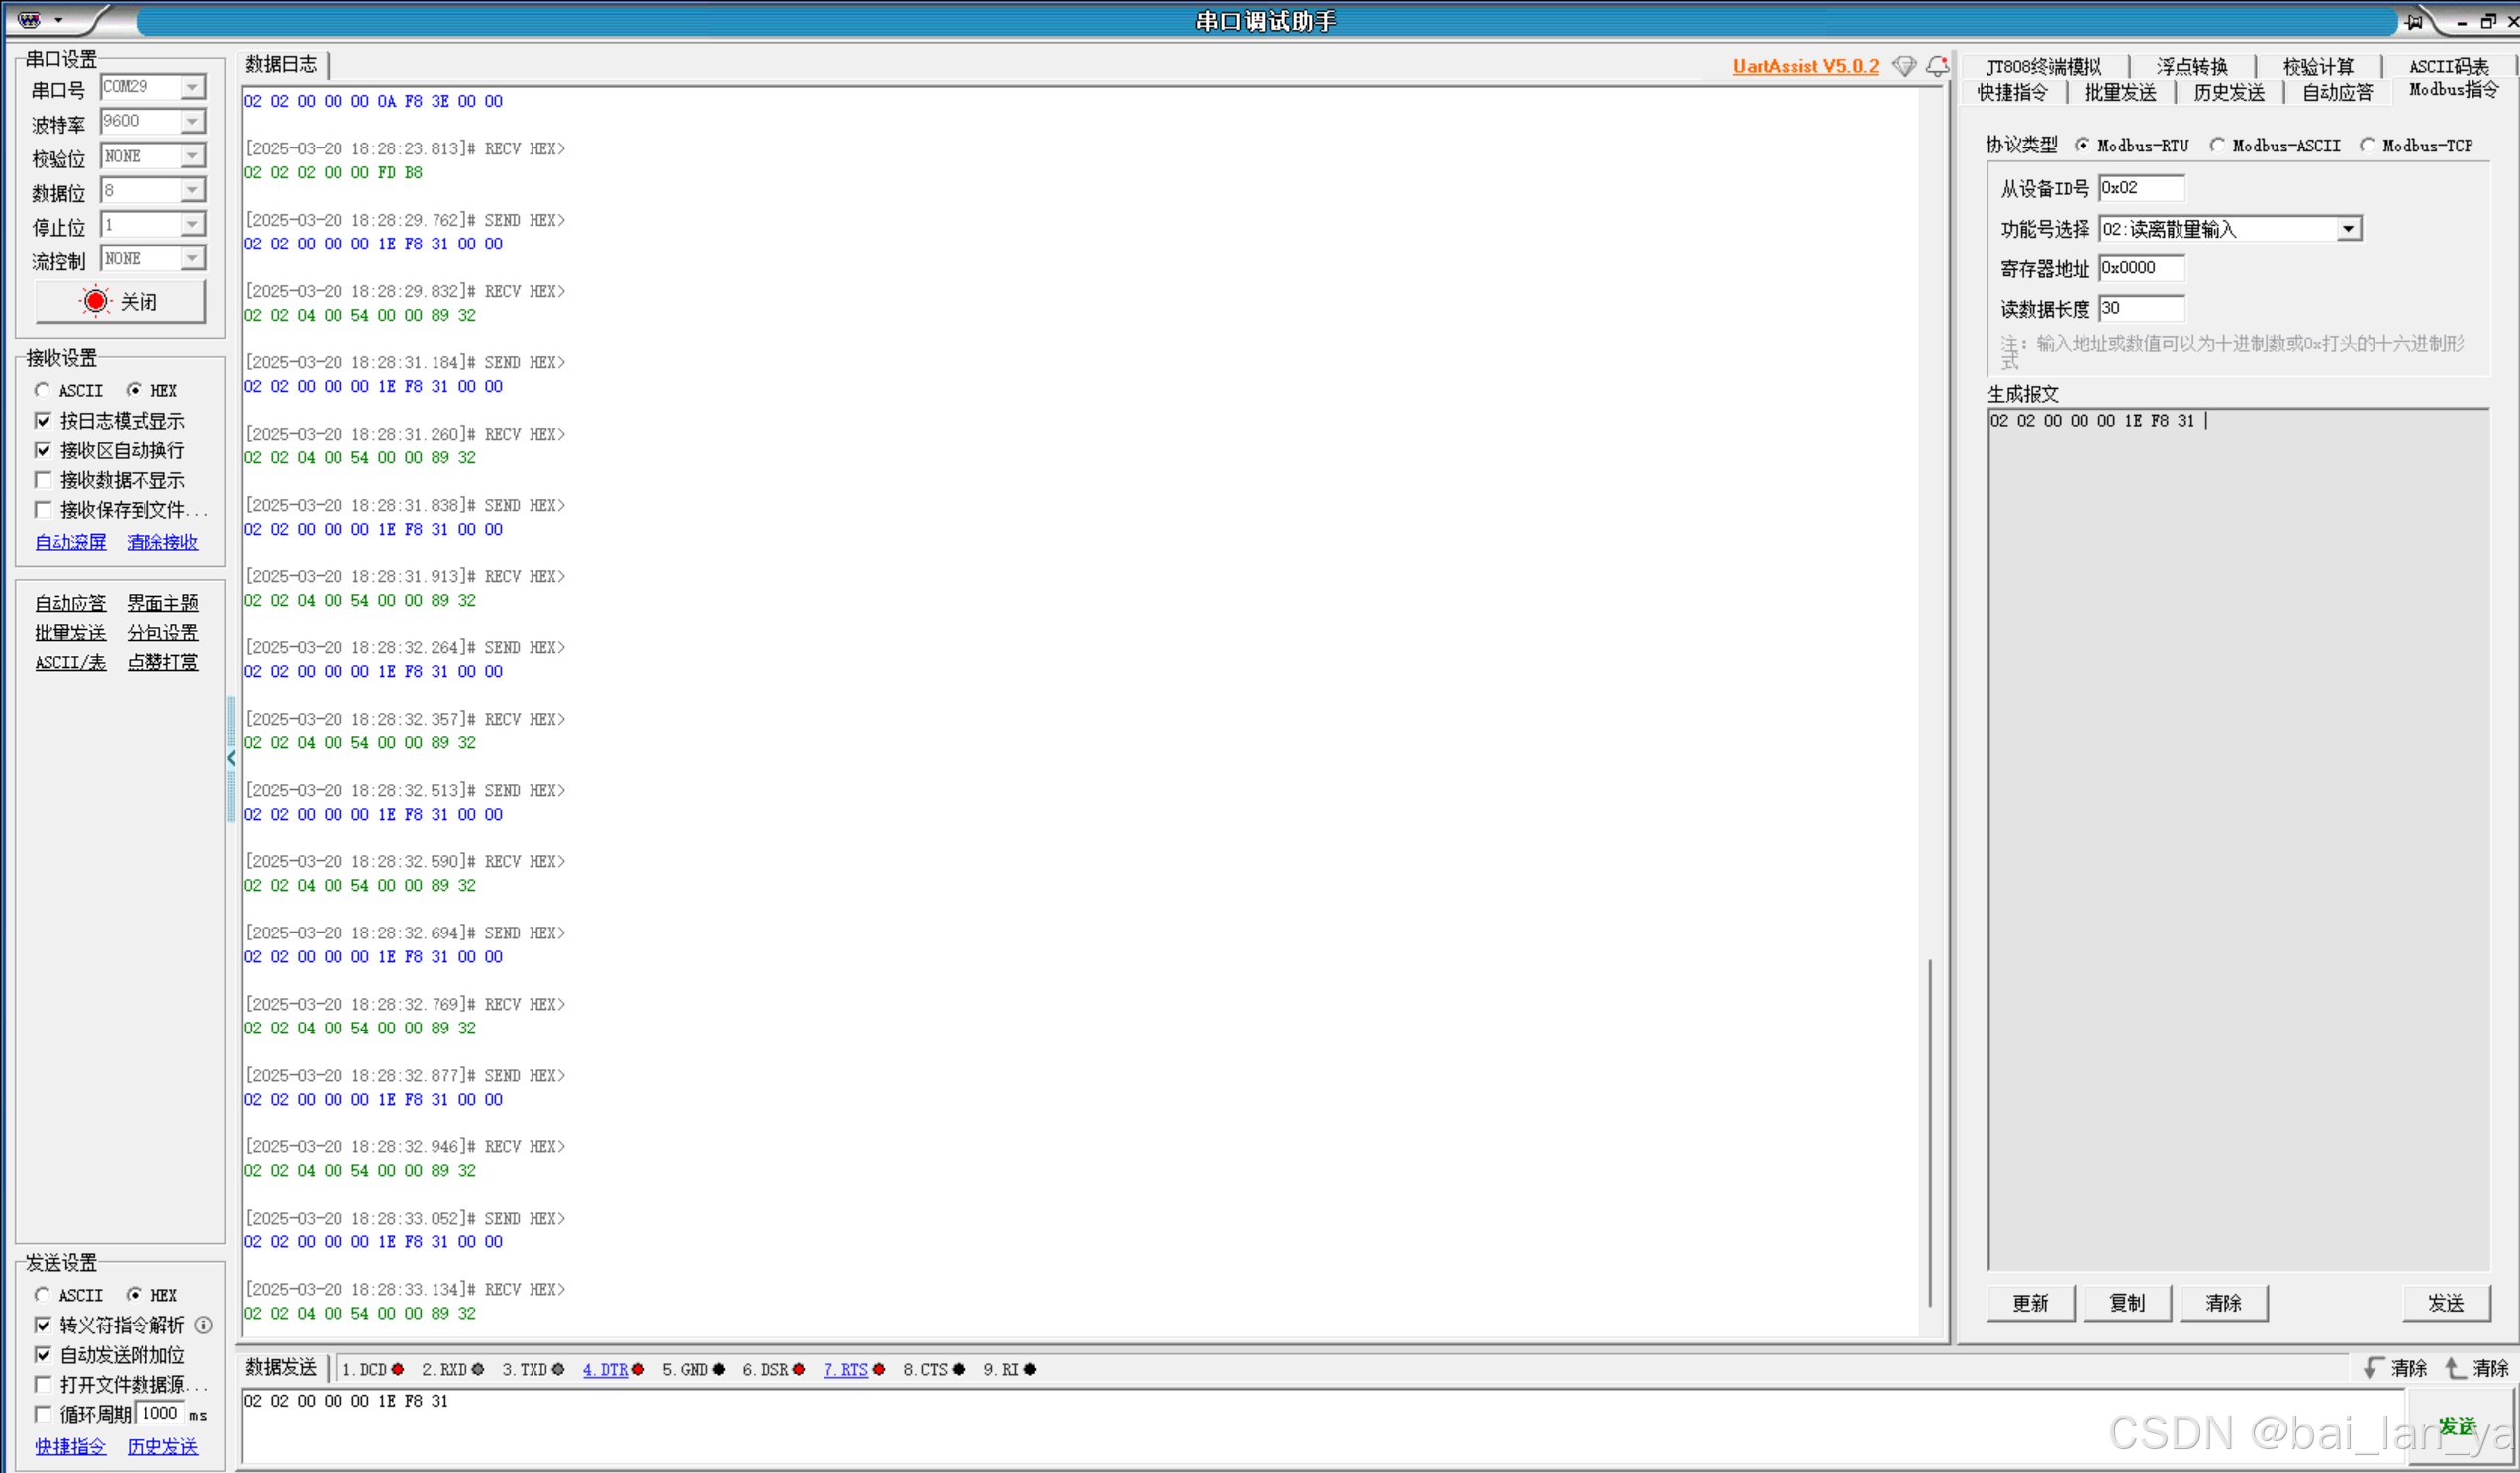Select the Modbus-TCP protocol radio button
The image size is (2520, 1473).
point(2367,146)
